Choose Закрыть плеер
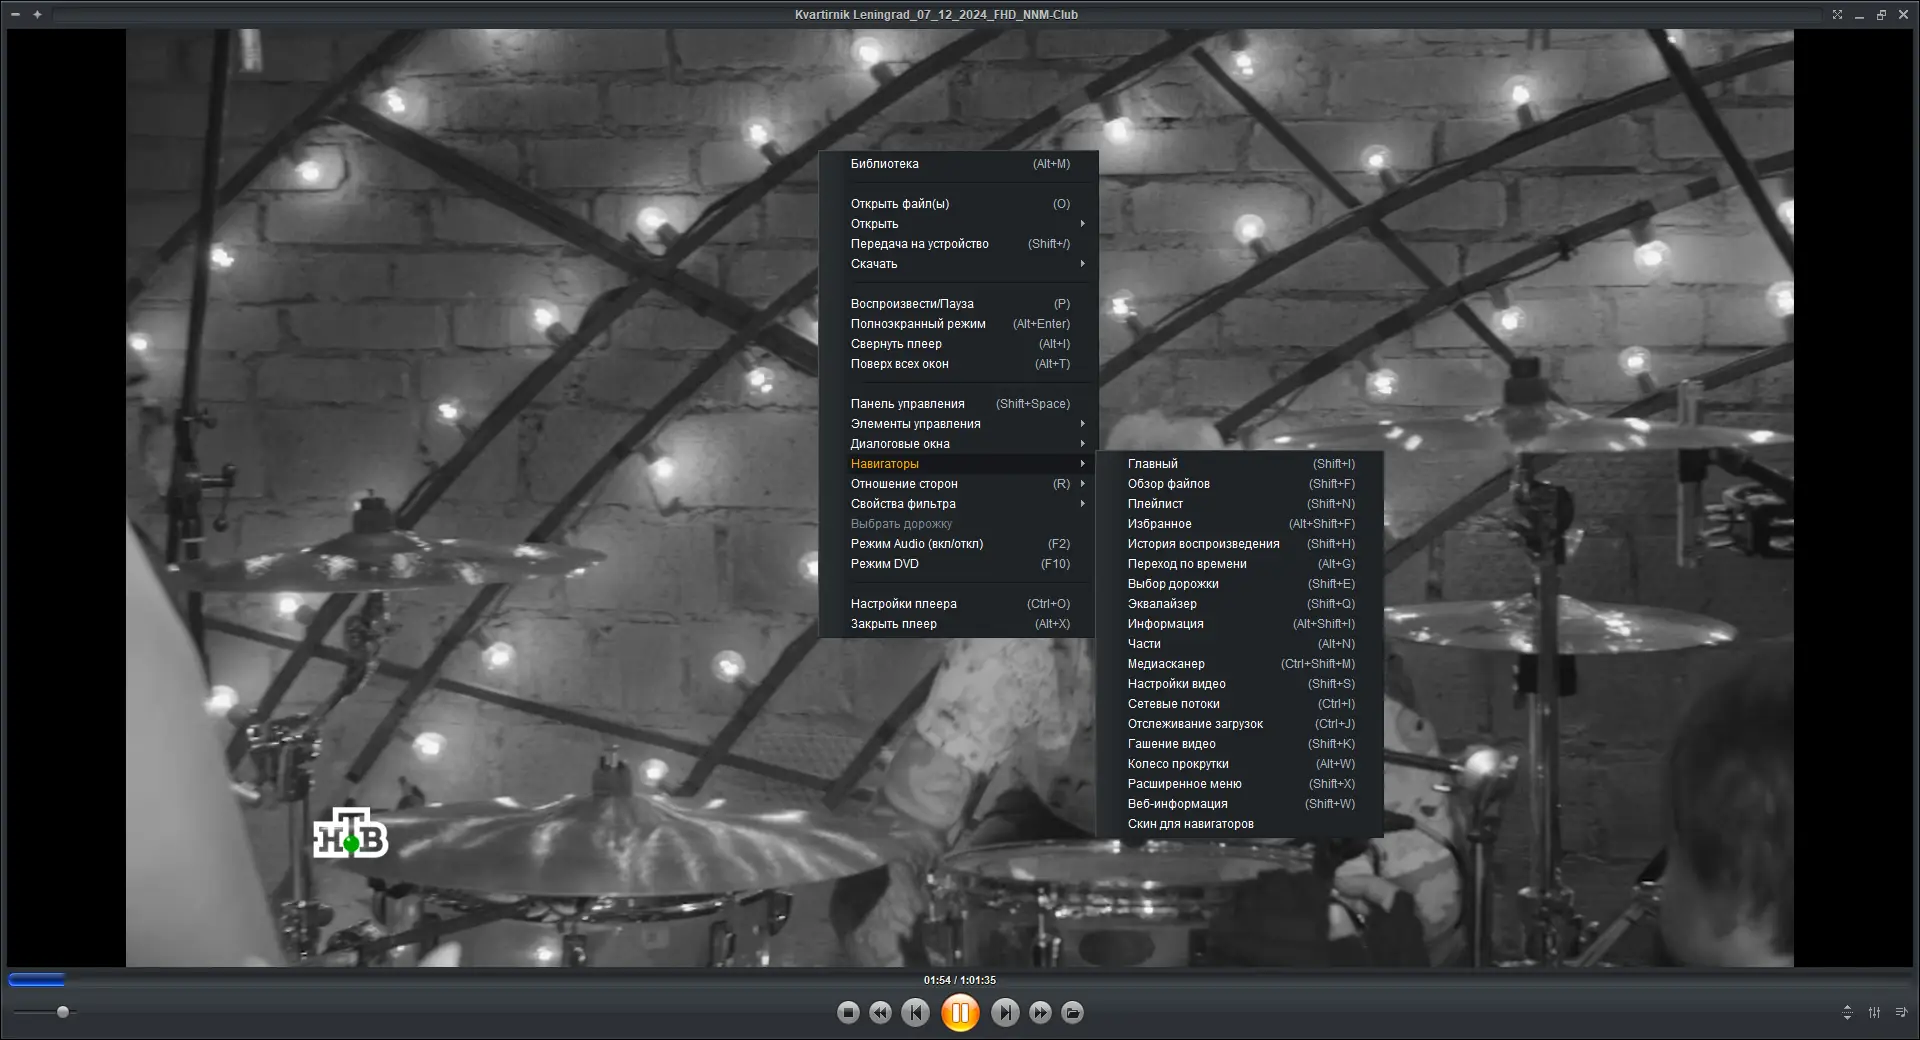Image resolution: width=1920 pixels, height=1040 pixels. click(x=959, y=624)
